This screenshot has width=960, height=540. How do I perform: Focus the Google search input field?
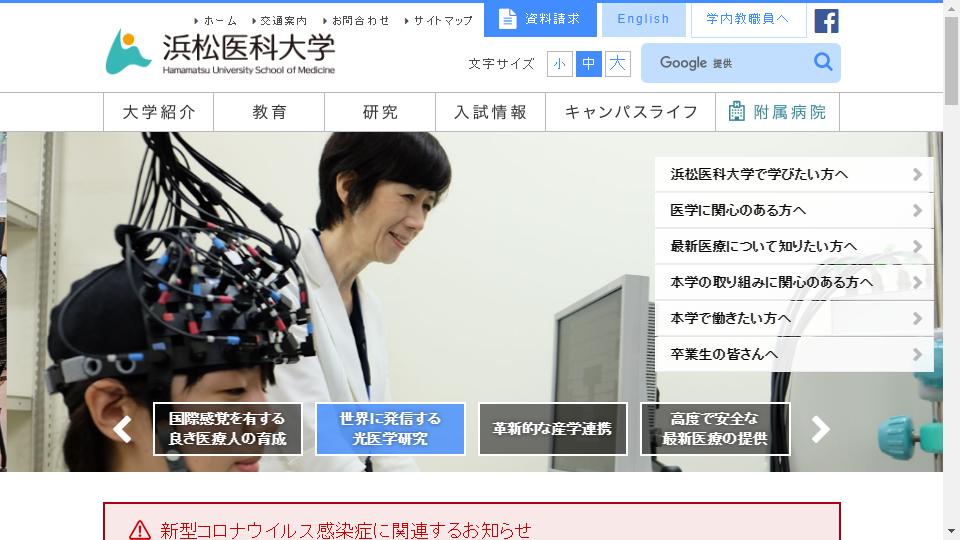click(x=727, y=62)
